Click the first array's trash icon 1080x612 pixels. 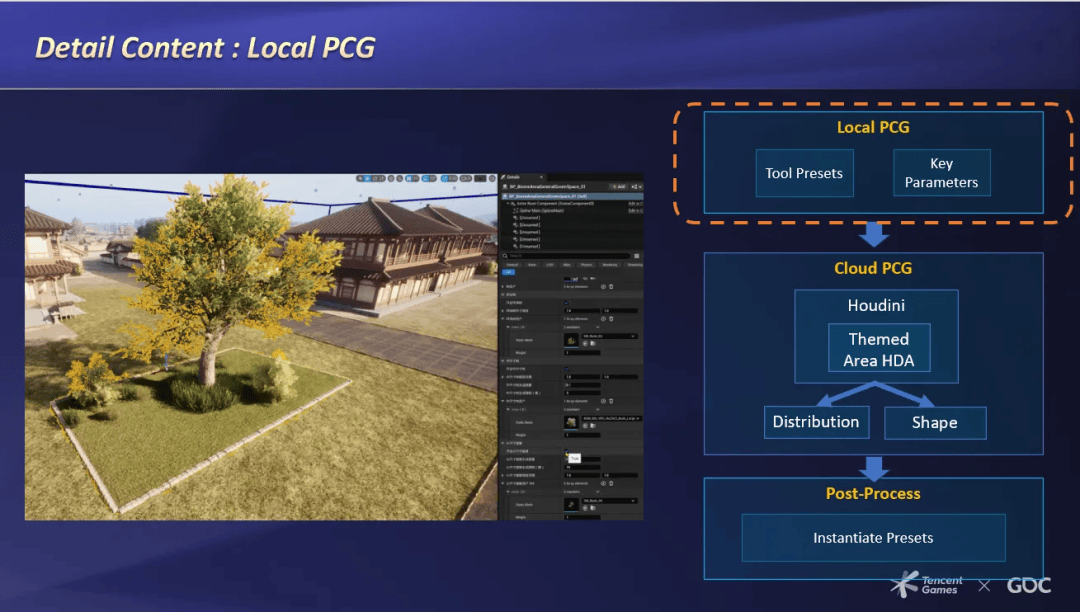pos(611,286)
